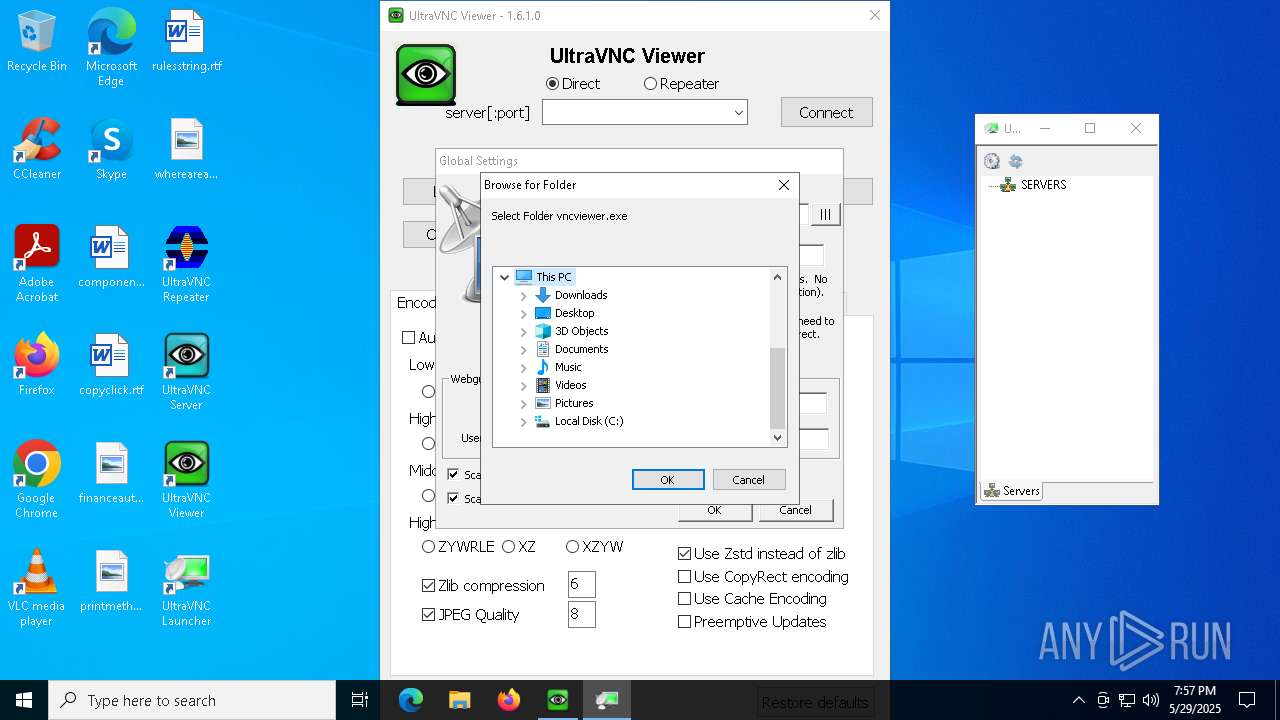The image size is (1280, 720).
Task: Expand the 3D Objects folder node
Action: [523, 331]
